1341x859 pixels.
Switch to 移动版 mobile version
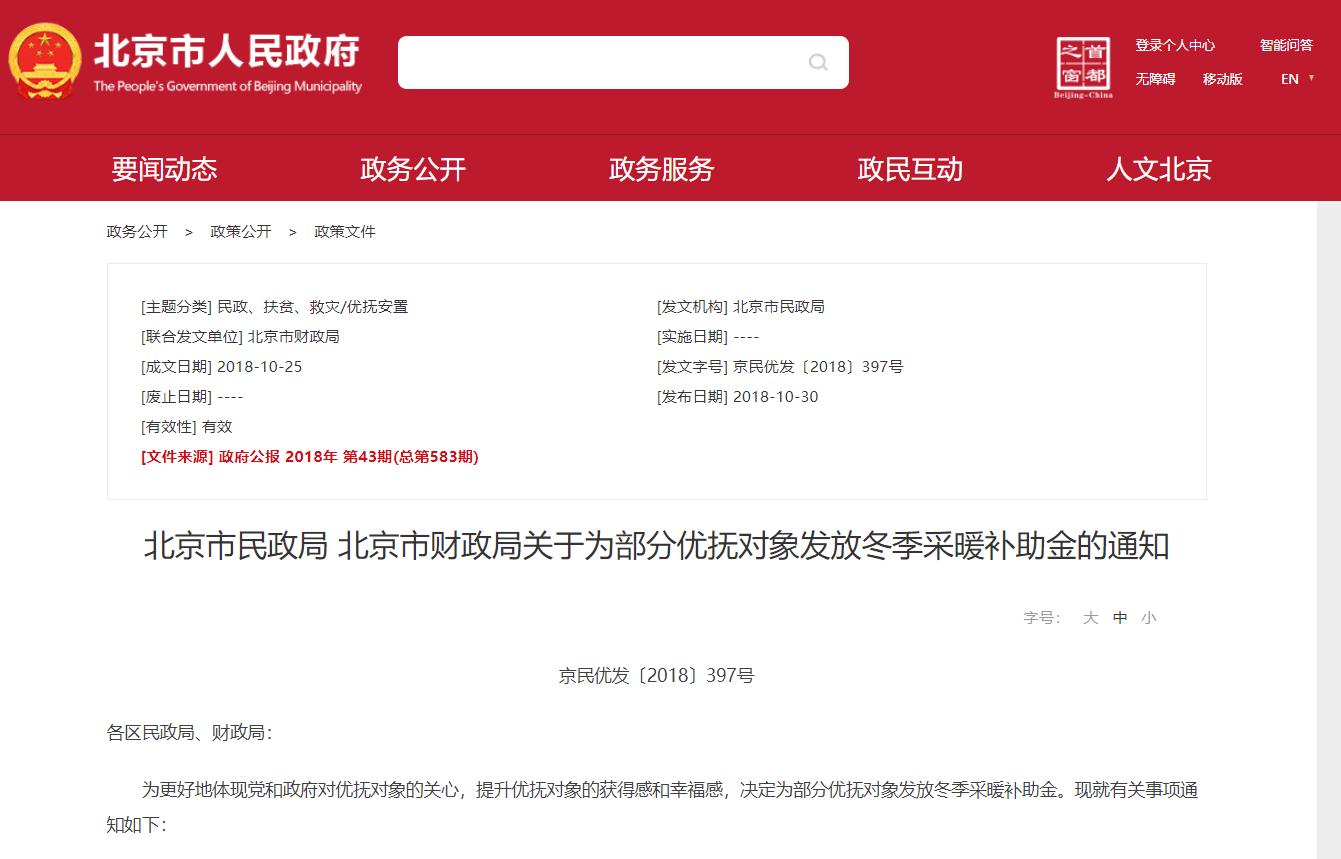[1222, 79]
